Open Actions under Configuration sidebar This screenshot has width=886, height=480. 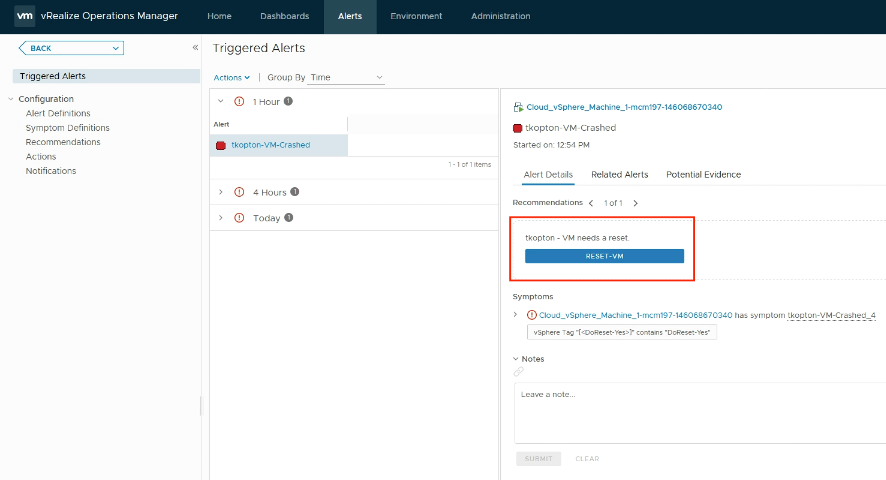(x=41, y=157)
